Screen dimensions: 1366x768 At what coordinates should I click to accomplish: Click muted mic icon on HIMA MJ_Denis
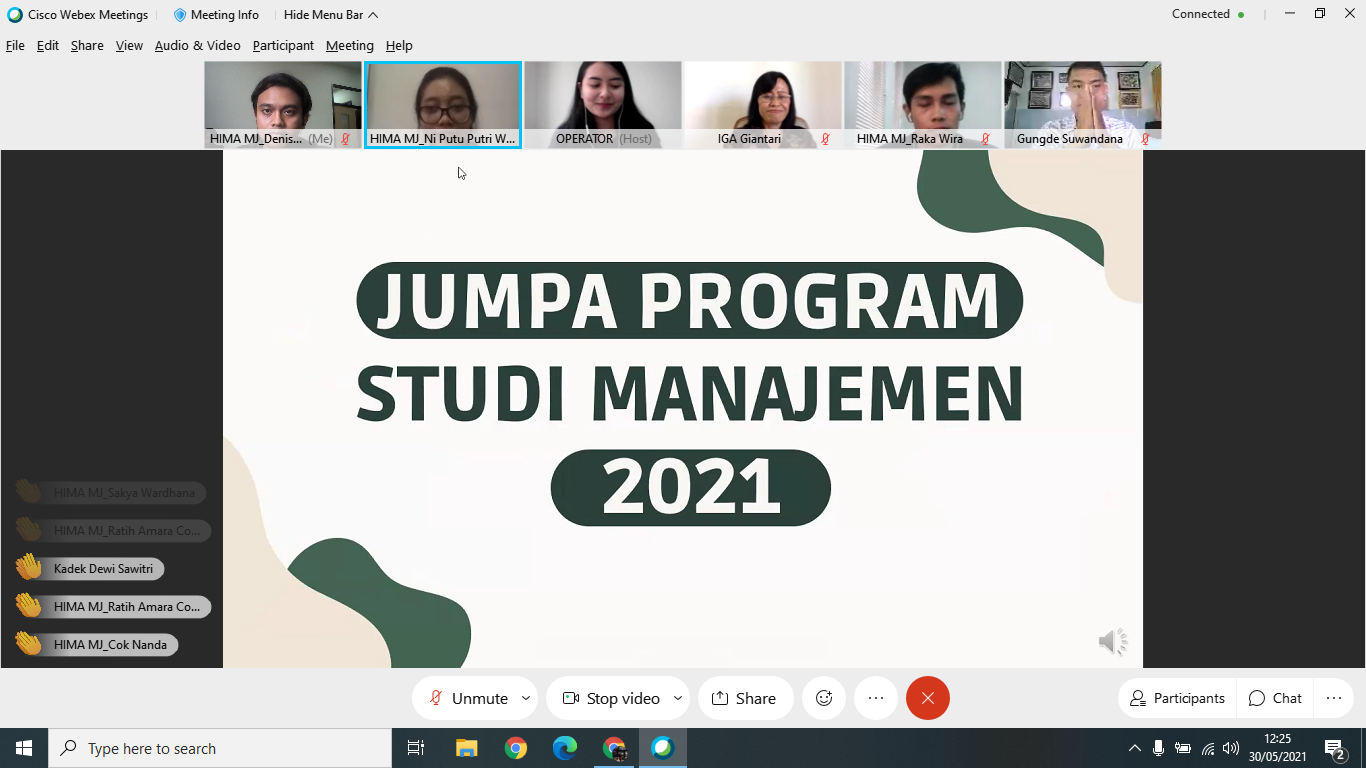click(x=345, y=139)
